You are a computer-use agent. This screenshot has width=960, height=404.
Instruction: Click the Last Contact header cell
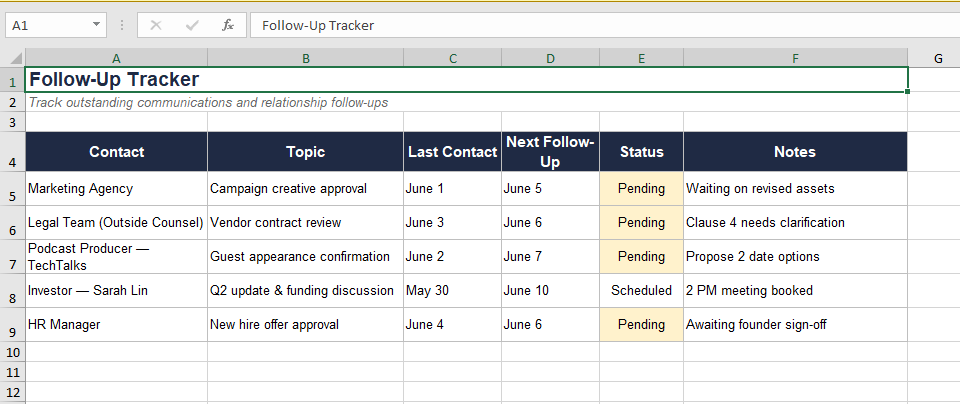point(452,151)
